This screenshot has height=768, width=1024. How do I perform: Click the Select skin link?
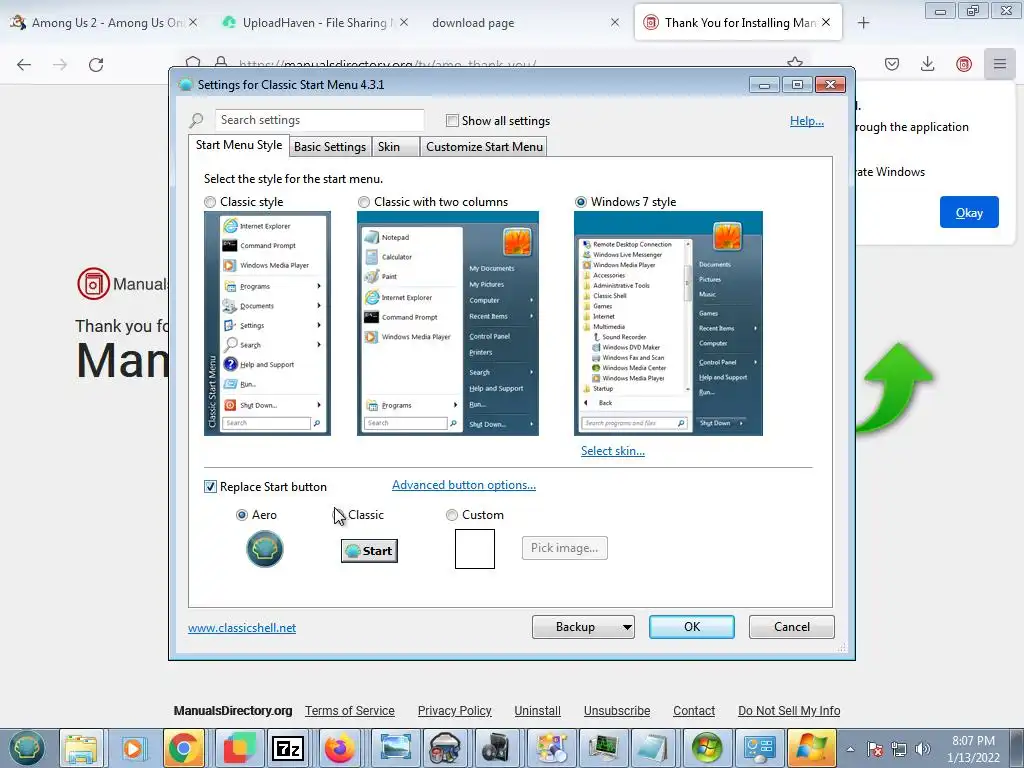(613, 451)
